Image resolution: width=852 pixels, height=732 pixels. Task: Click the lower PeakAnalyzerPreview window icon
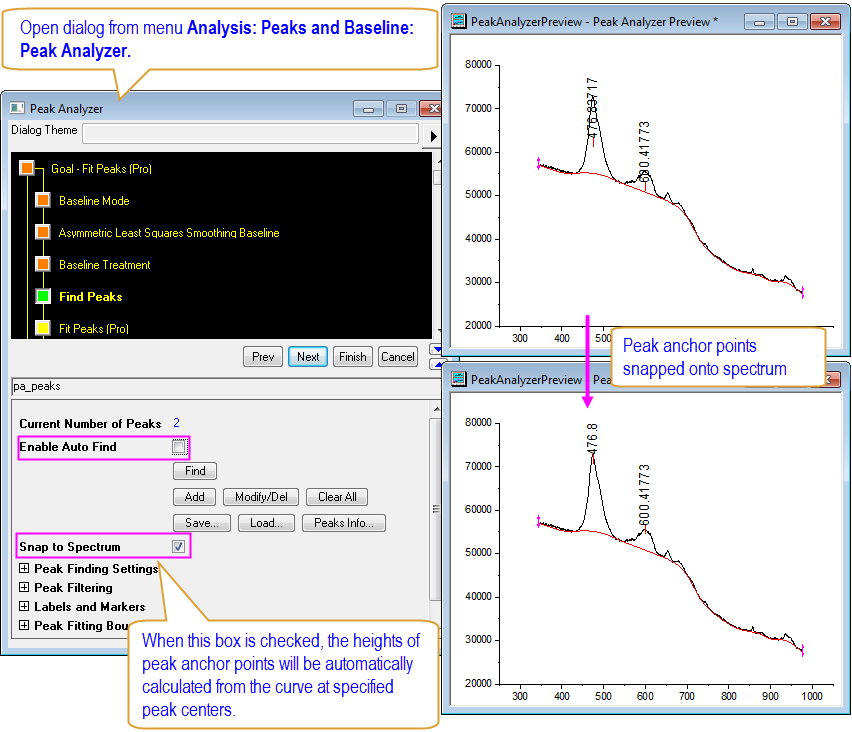click(x=459, y=379)
